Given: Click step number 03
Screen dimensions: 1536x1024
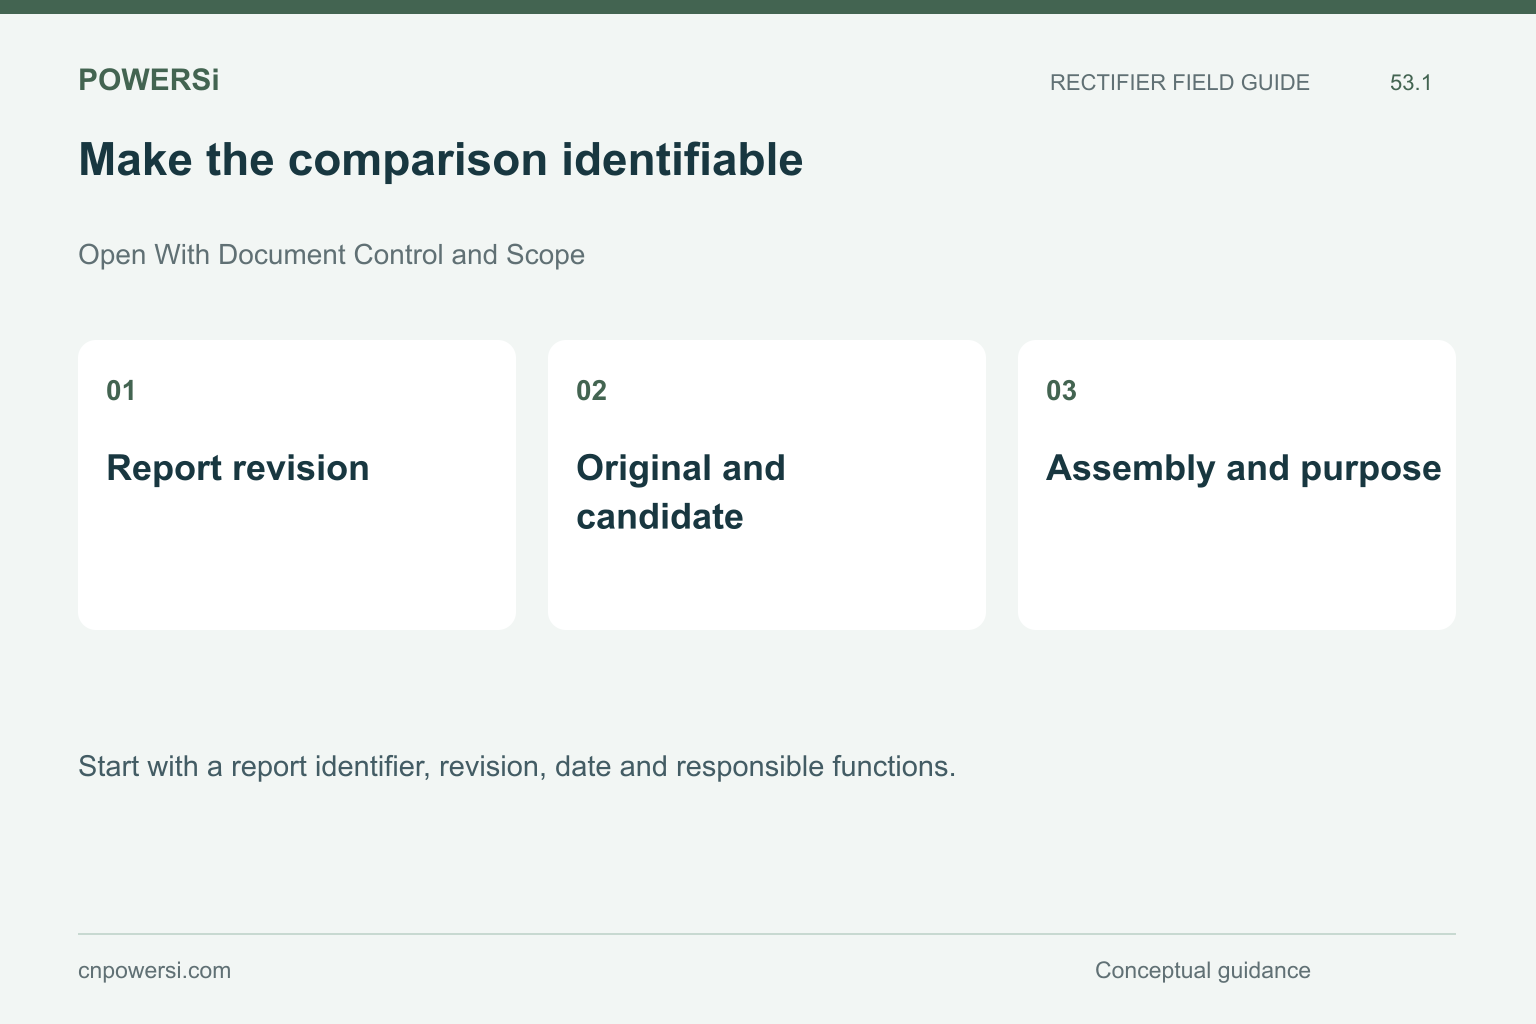Looking at the screenshot, I should pyautogui.click(x=1062, y=390).
